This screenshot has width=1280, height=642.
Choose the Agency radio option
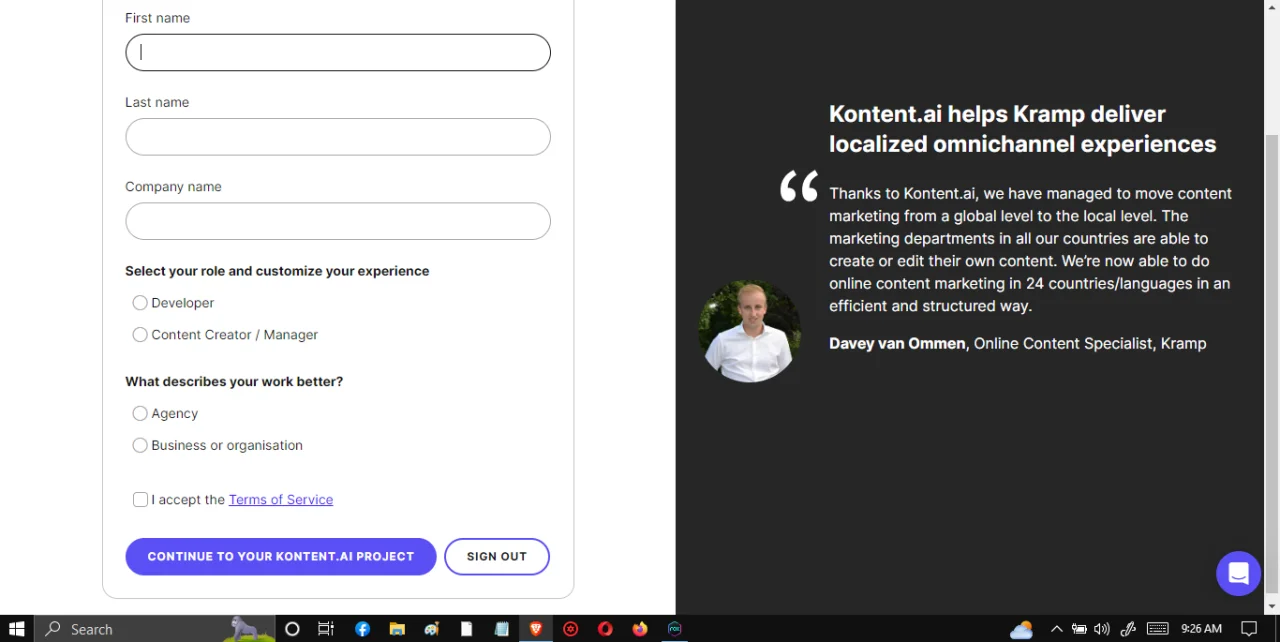click(x=140, y=414)
